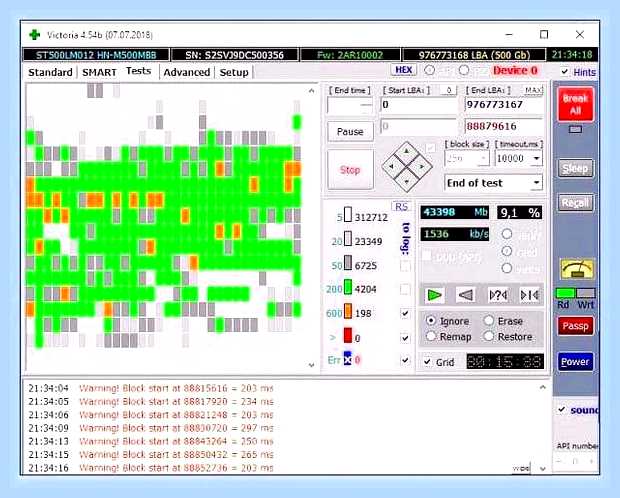Viewport: 620px width, 498px height.
Task: Click log row for block 88830720
Action: click(x=151, y=428)
